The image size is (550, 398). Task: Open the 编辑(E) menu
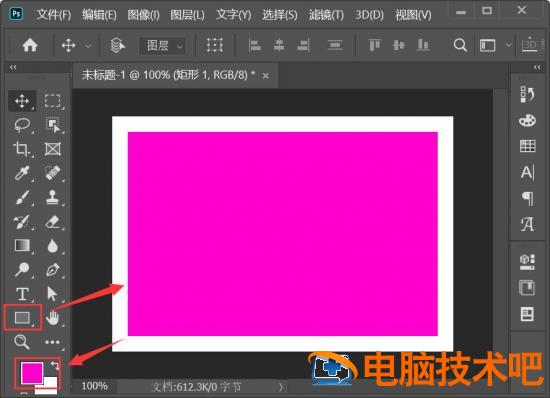[x=99, y=15]
